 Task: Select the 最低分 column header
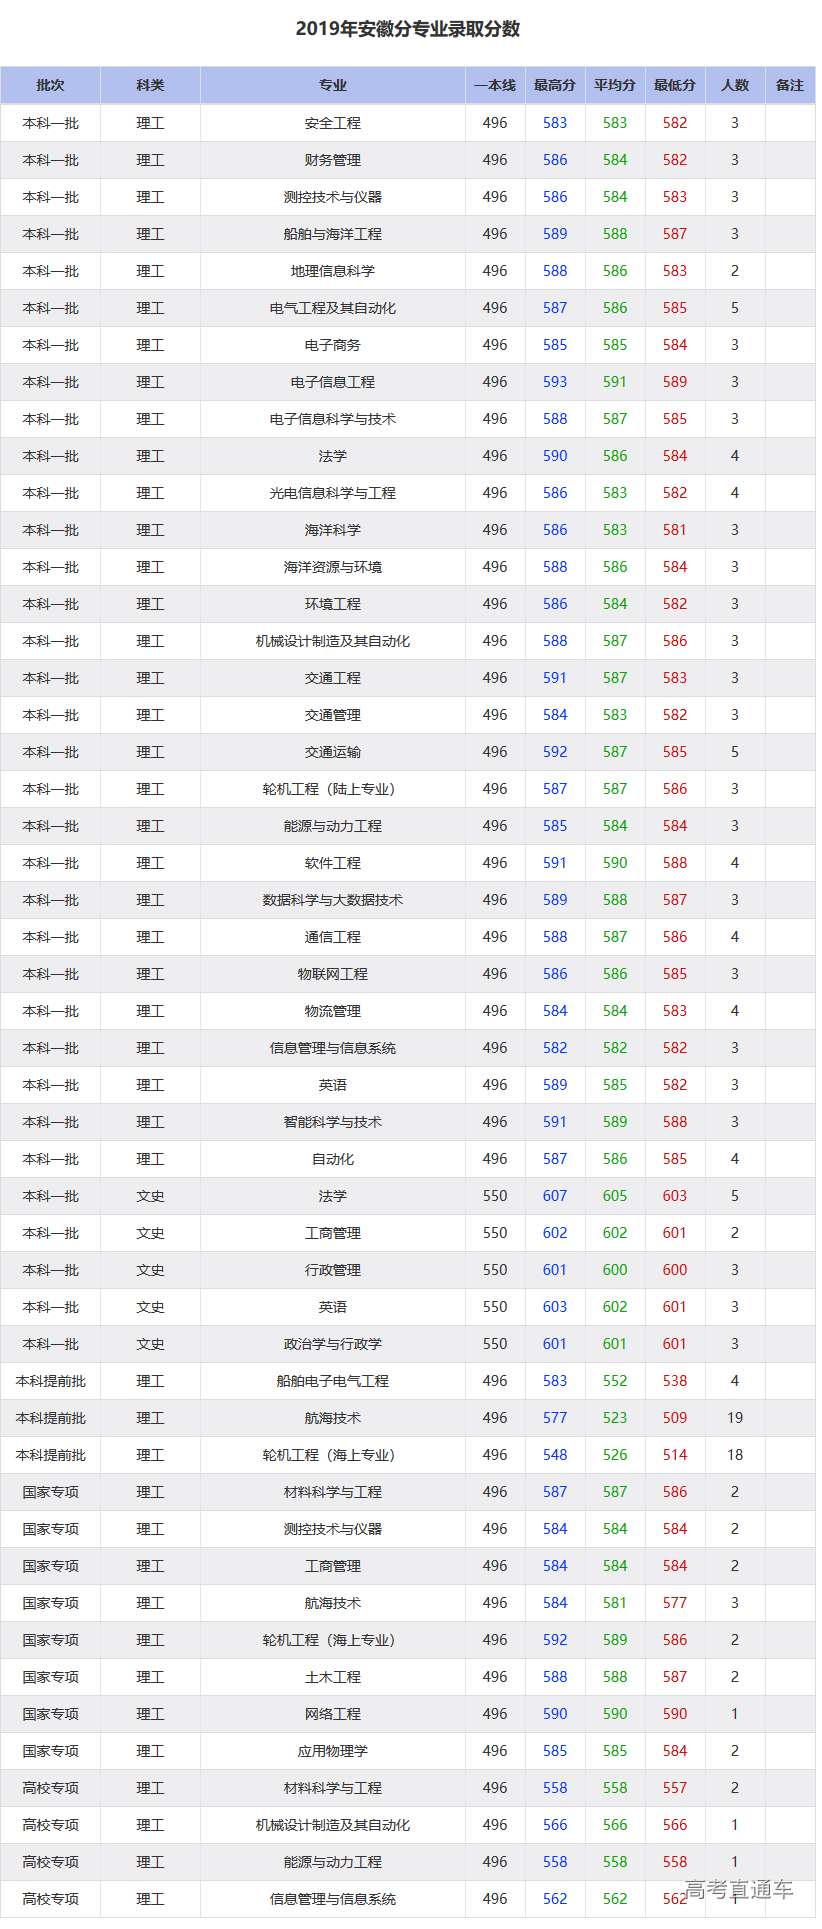click(675, 86)
